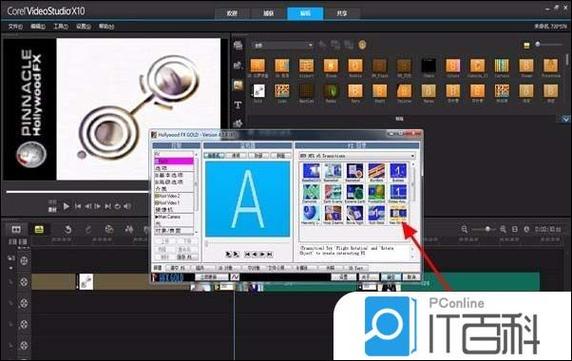Step to next frame in VideoStudio preview

coord(97,206)
